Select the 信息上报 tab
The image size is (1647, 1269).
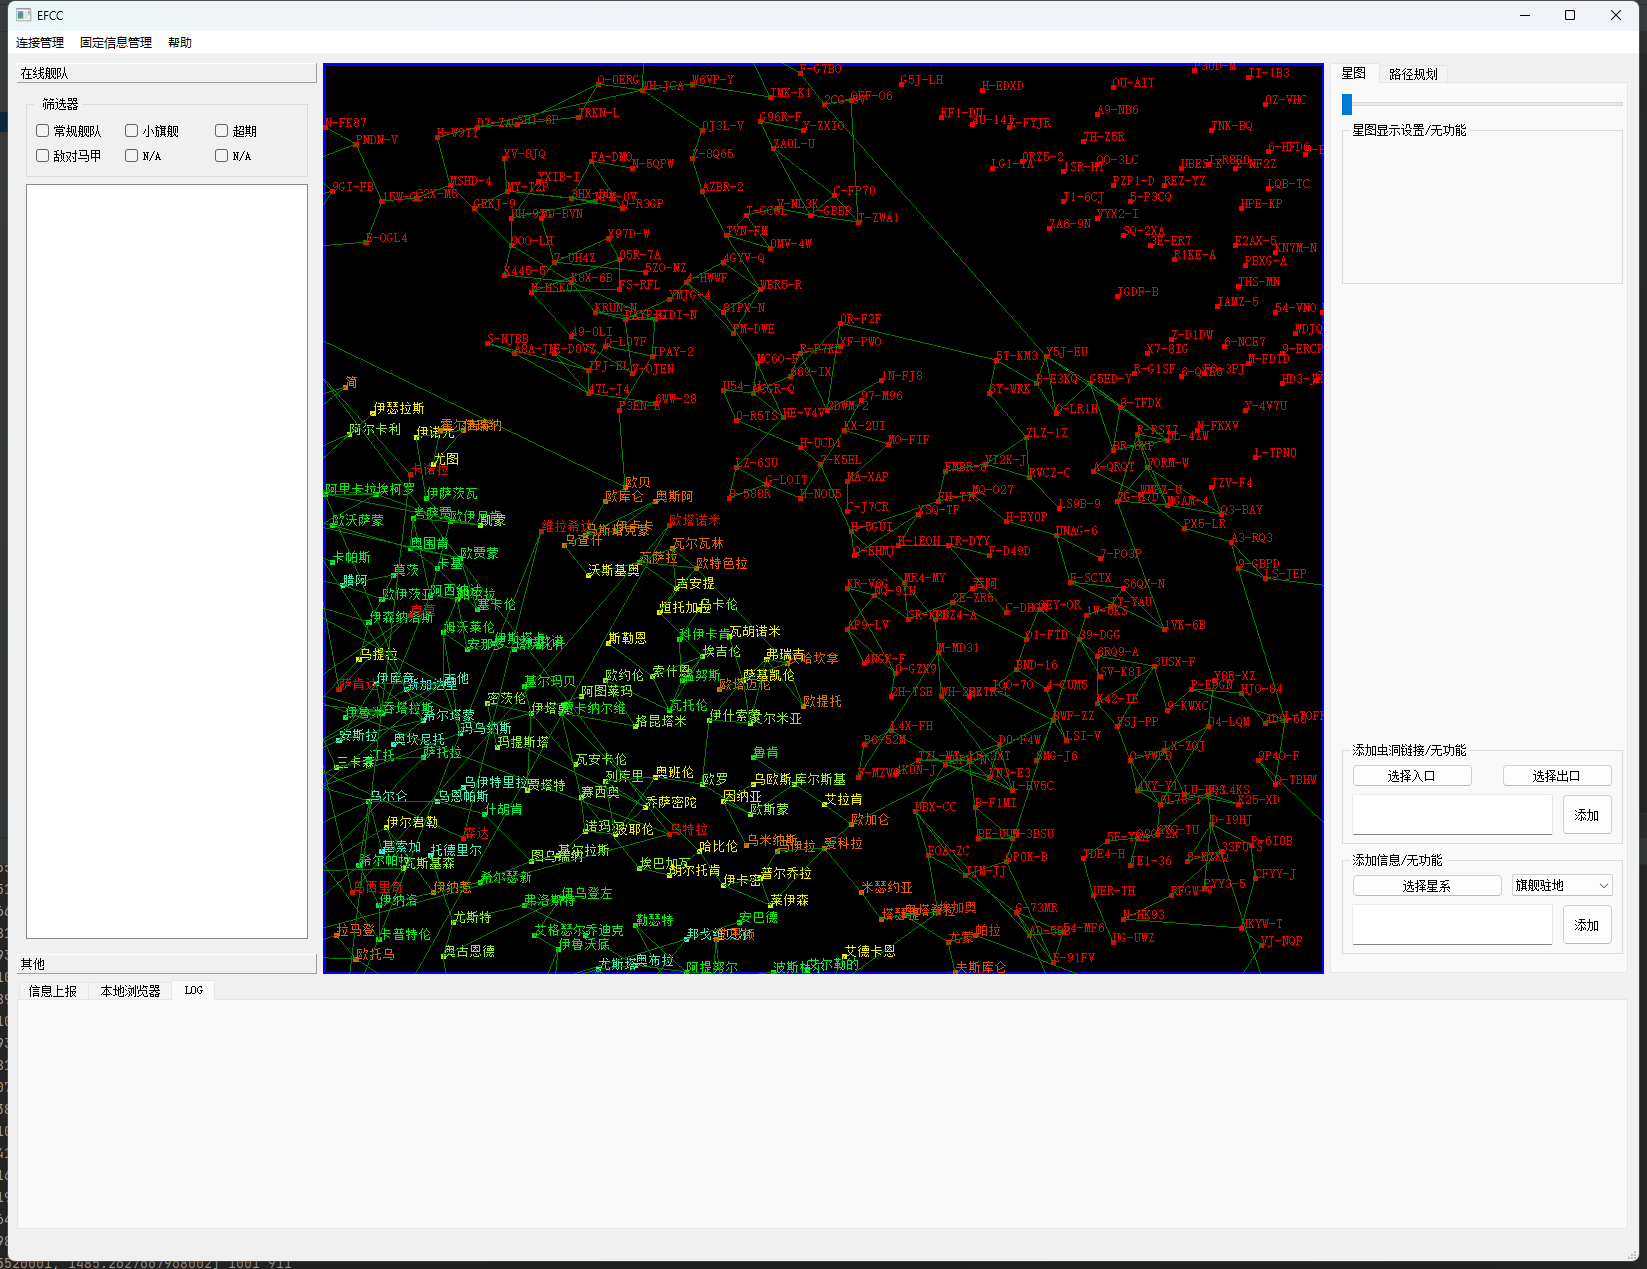coord(53,991)
